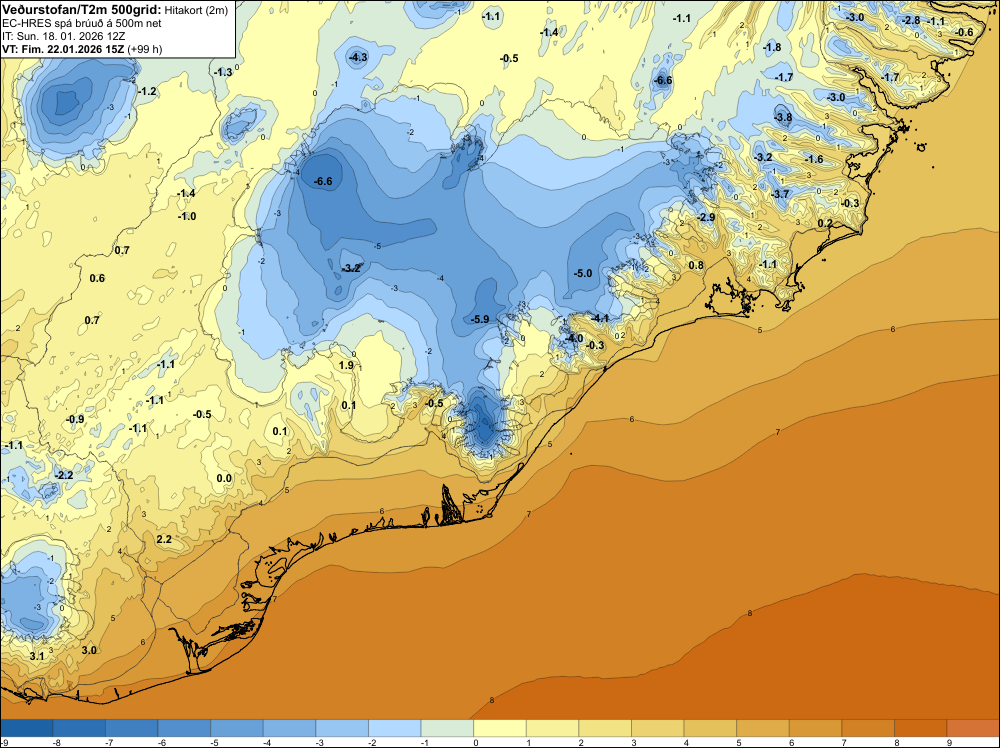Viewport: 1000px width, 748px height.
Task: Click the legend swatch between -1 and 0
Action: pyautogui.click(x=447, y=728)
